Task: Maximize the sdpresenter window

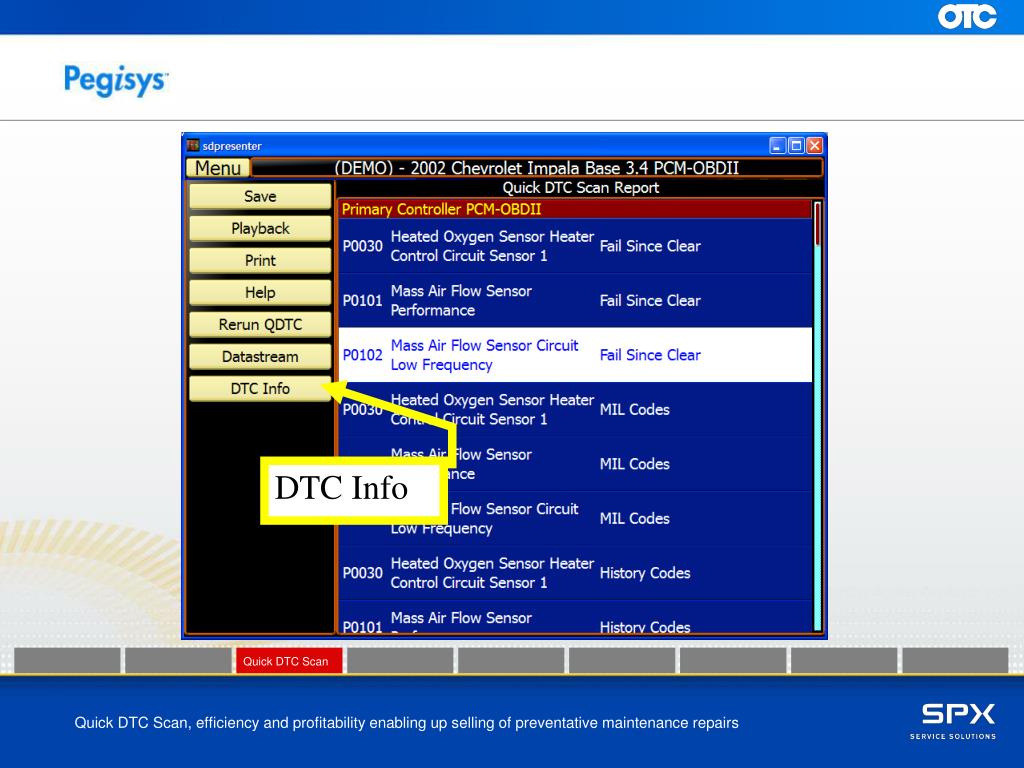Action: click(x=796, y=146)
